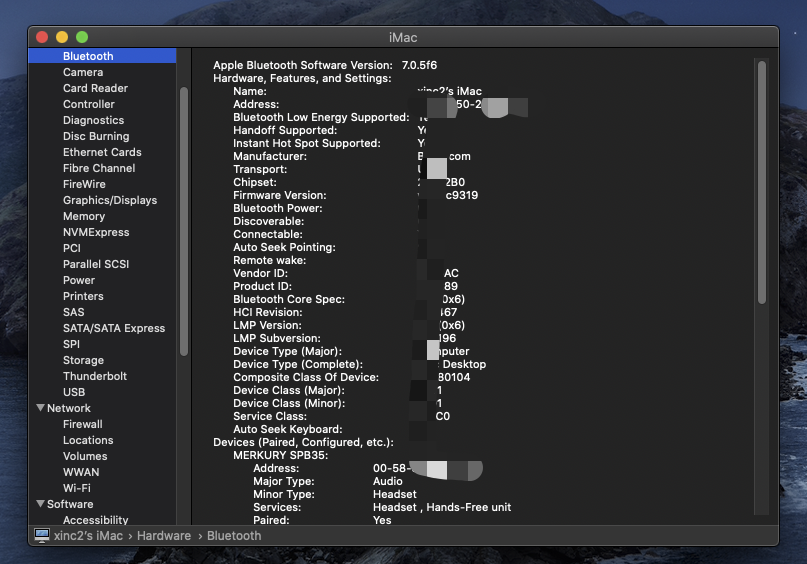Screen dimensions: 807x564
Task: Click 'Instant Hot Spot Supported:' label
Action: tap(307, 143)
